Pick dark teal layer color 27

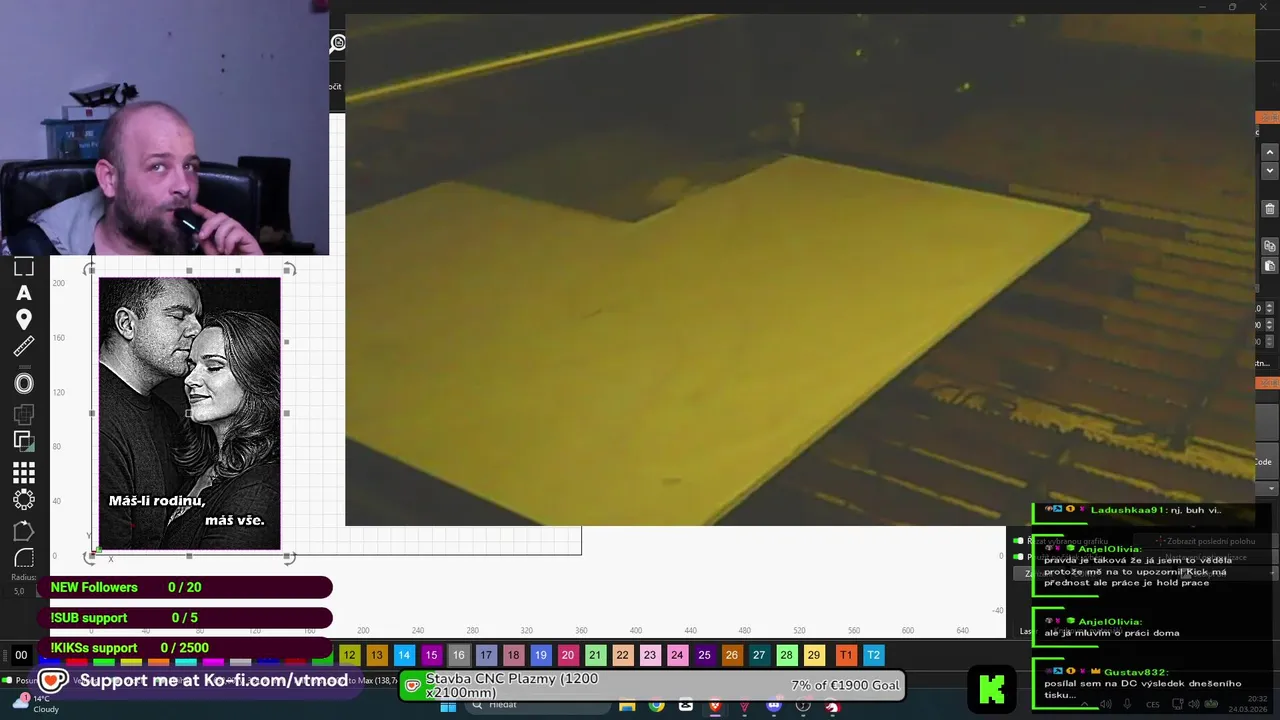(759, 656)
